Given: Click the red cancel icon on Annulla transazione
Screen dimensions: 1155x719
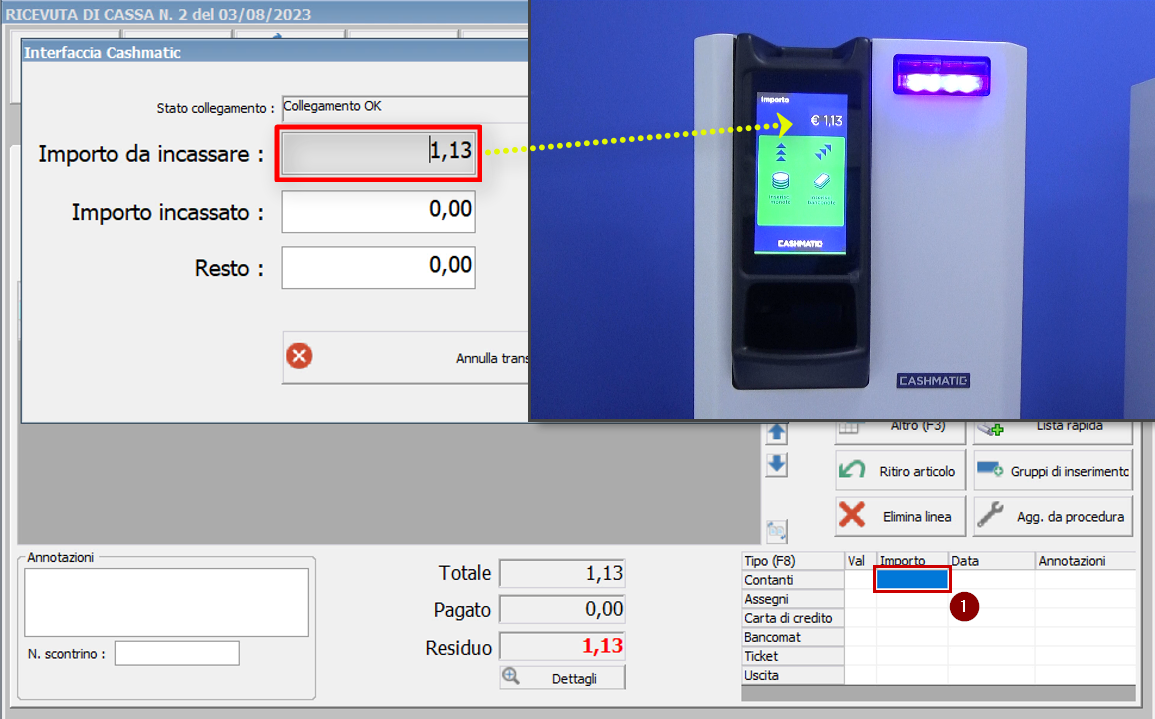Looking at the screenshot, I should tap(300, 356).
